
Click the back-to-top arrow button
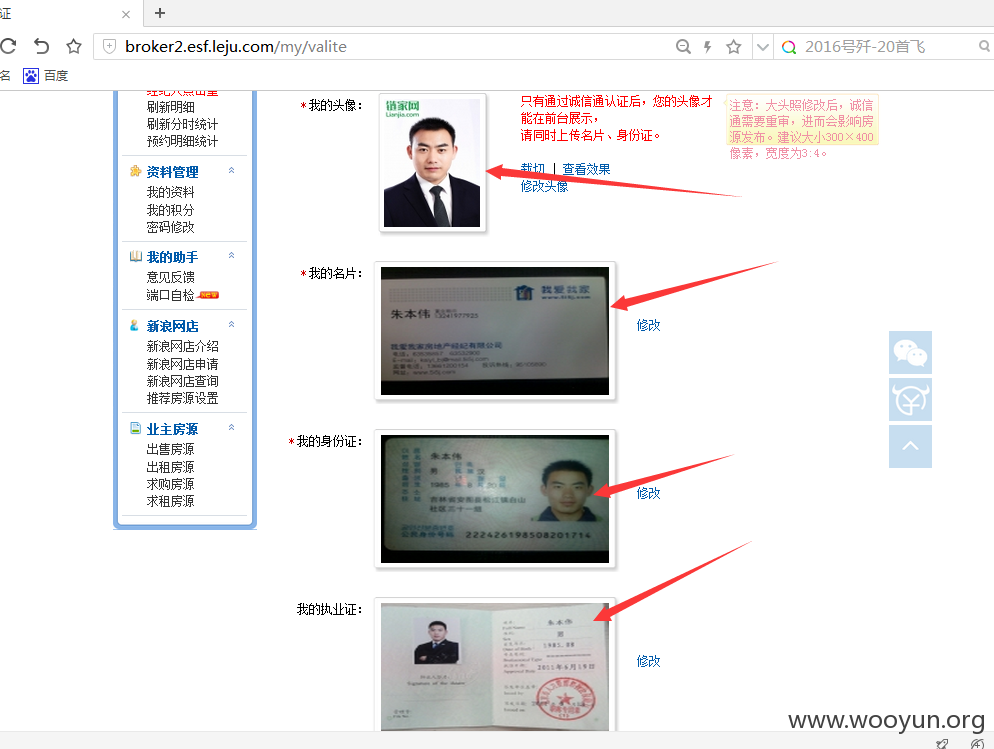[910, 446]
